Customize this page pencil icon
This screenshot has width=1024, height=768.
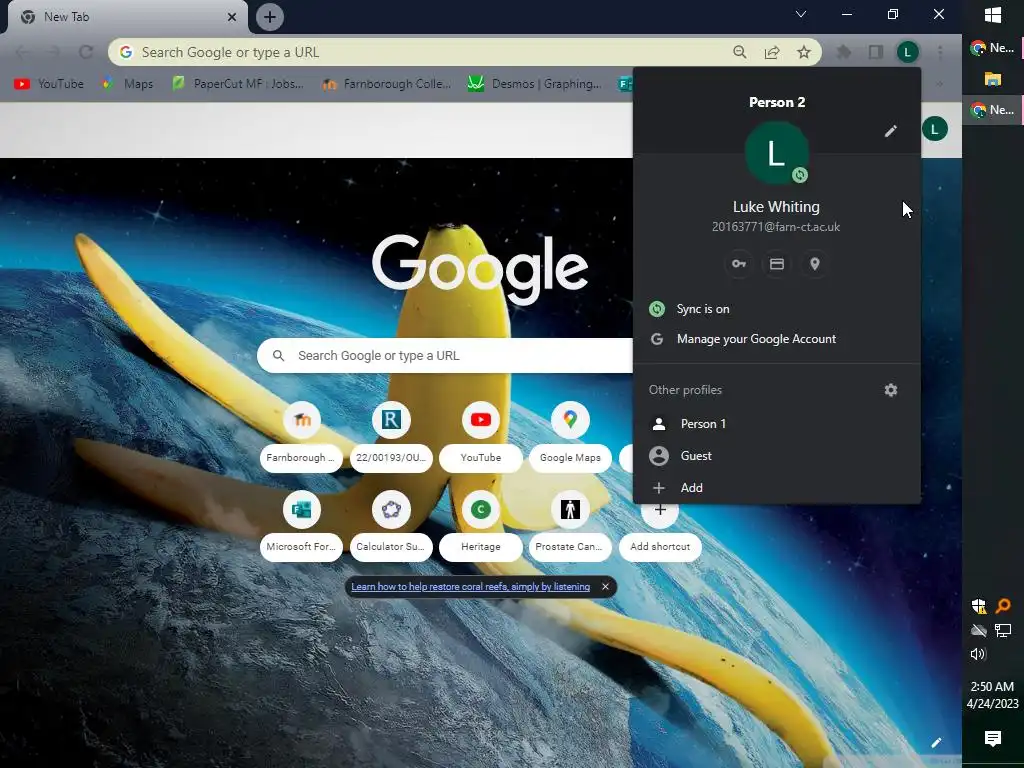936,743
